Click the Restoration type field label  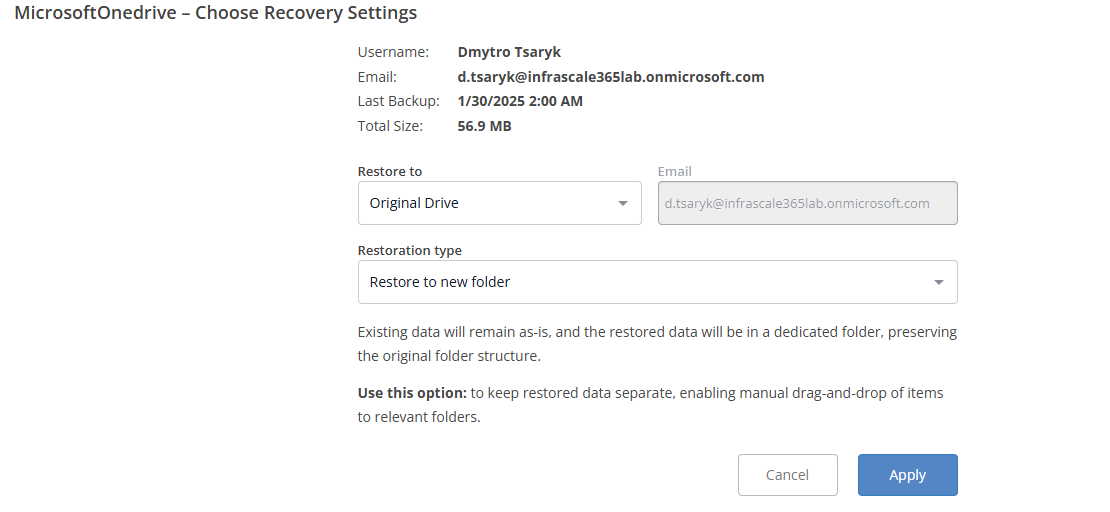pos(410,250)
